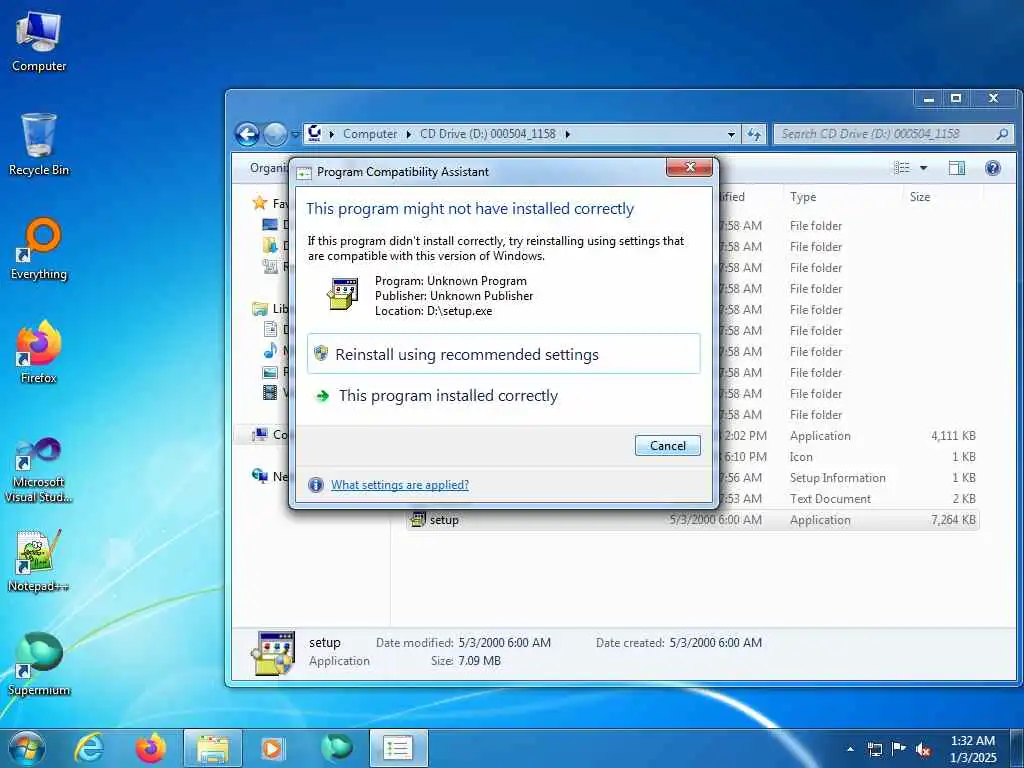Open the view options dropdown arrow
The height and width of the screenshot is (768, 1024).
(923, 168)
